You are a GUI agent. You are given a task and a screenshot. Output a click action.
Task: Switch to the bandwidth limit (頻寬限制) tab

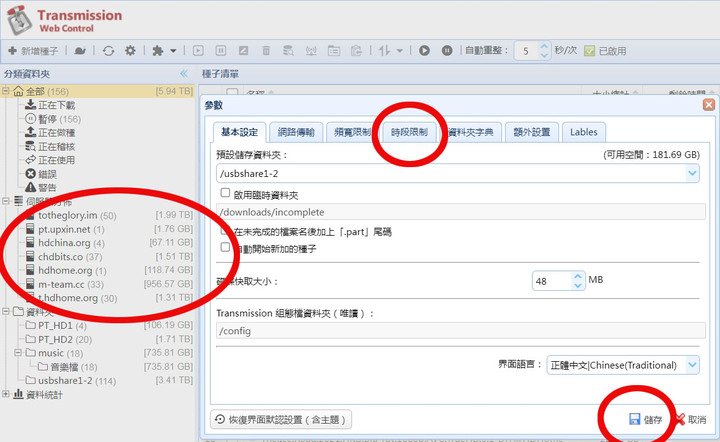(x=352, y=132)
